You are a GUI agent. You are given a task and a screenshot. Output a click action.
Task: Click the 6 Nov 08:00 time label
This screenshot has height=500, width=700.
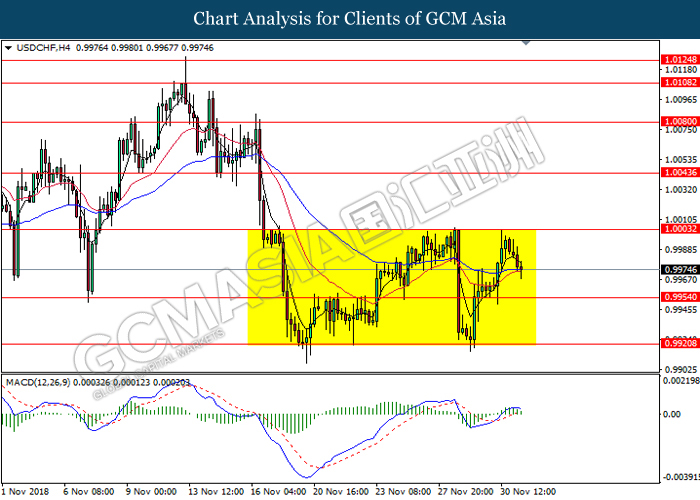coord(89,492)
